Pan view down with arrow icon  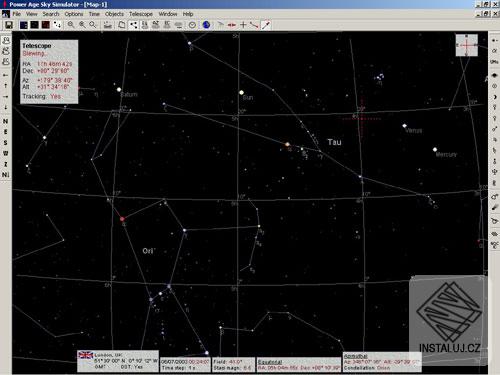6,107
